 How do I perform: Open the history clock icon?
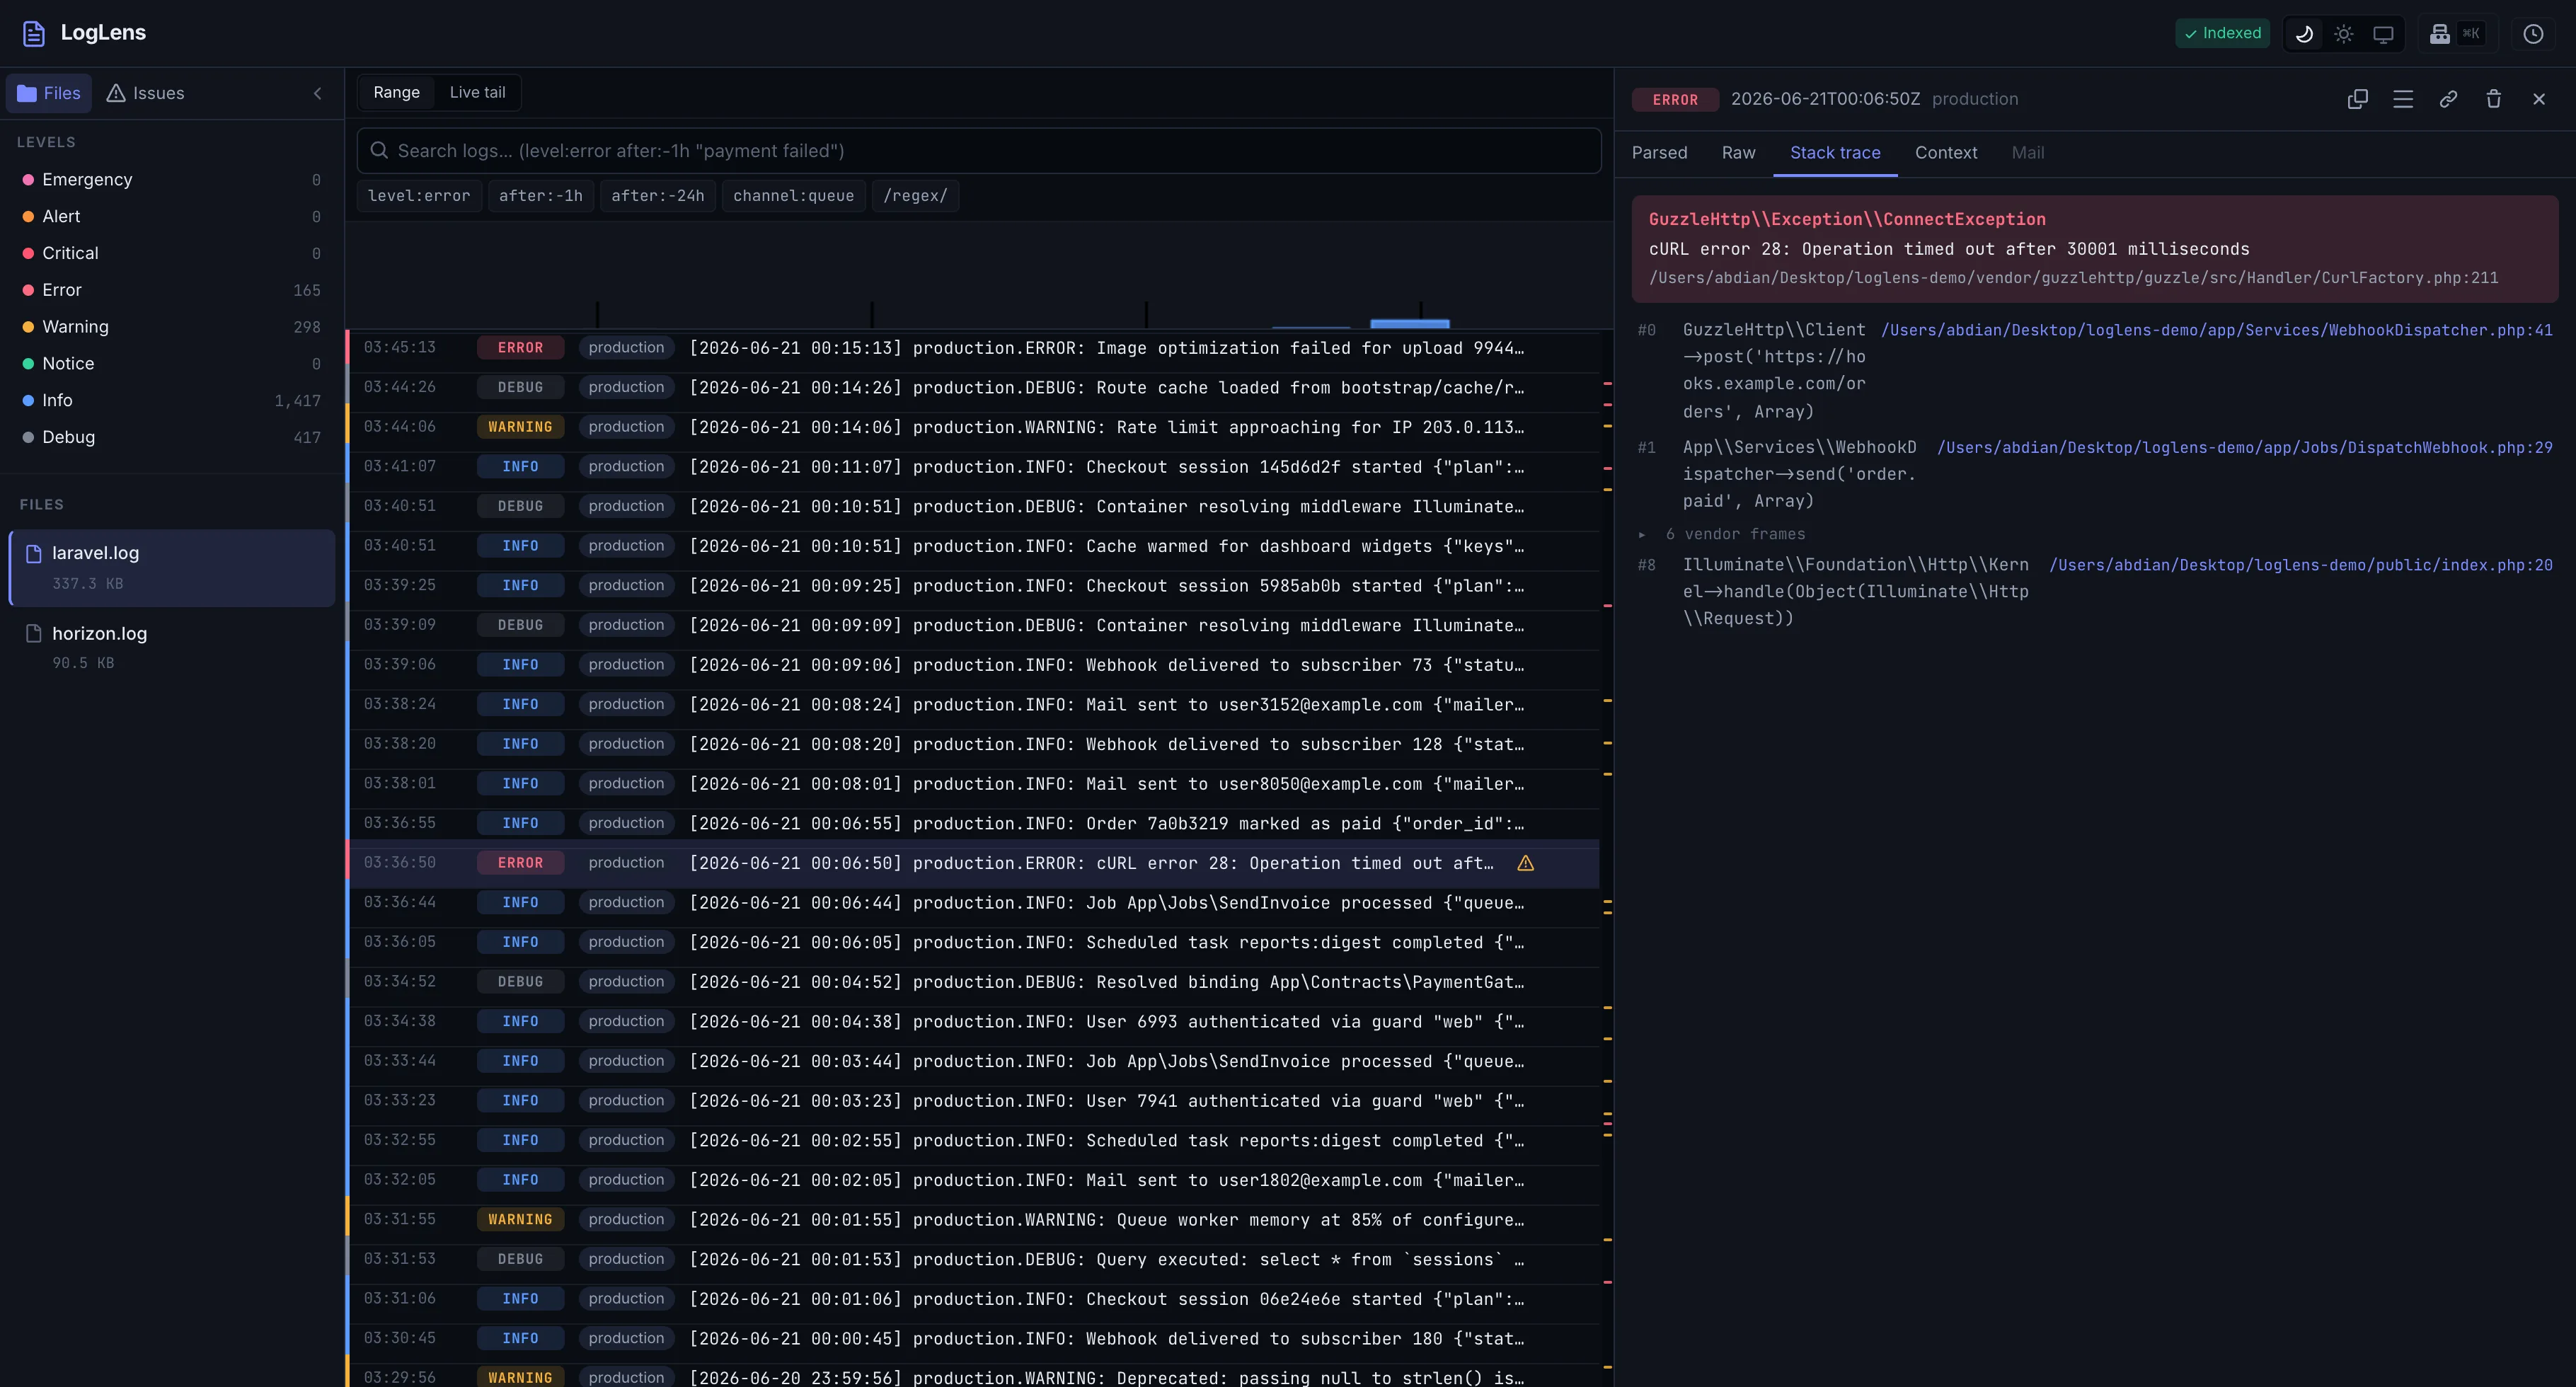[2533, 33]
